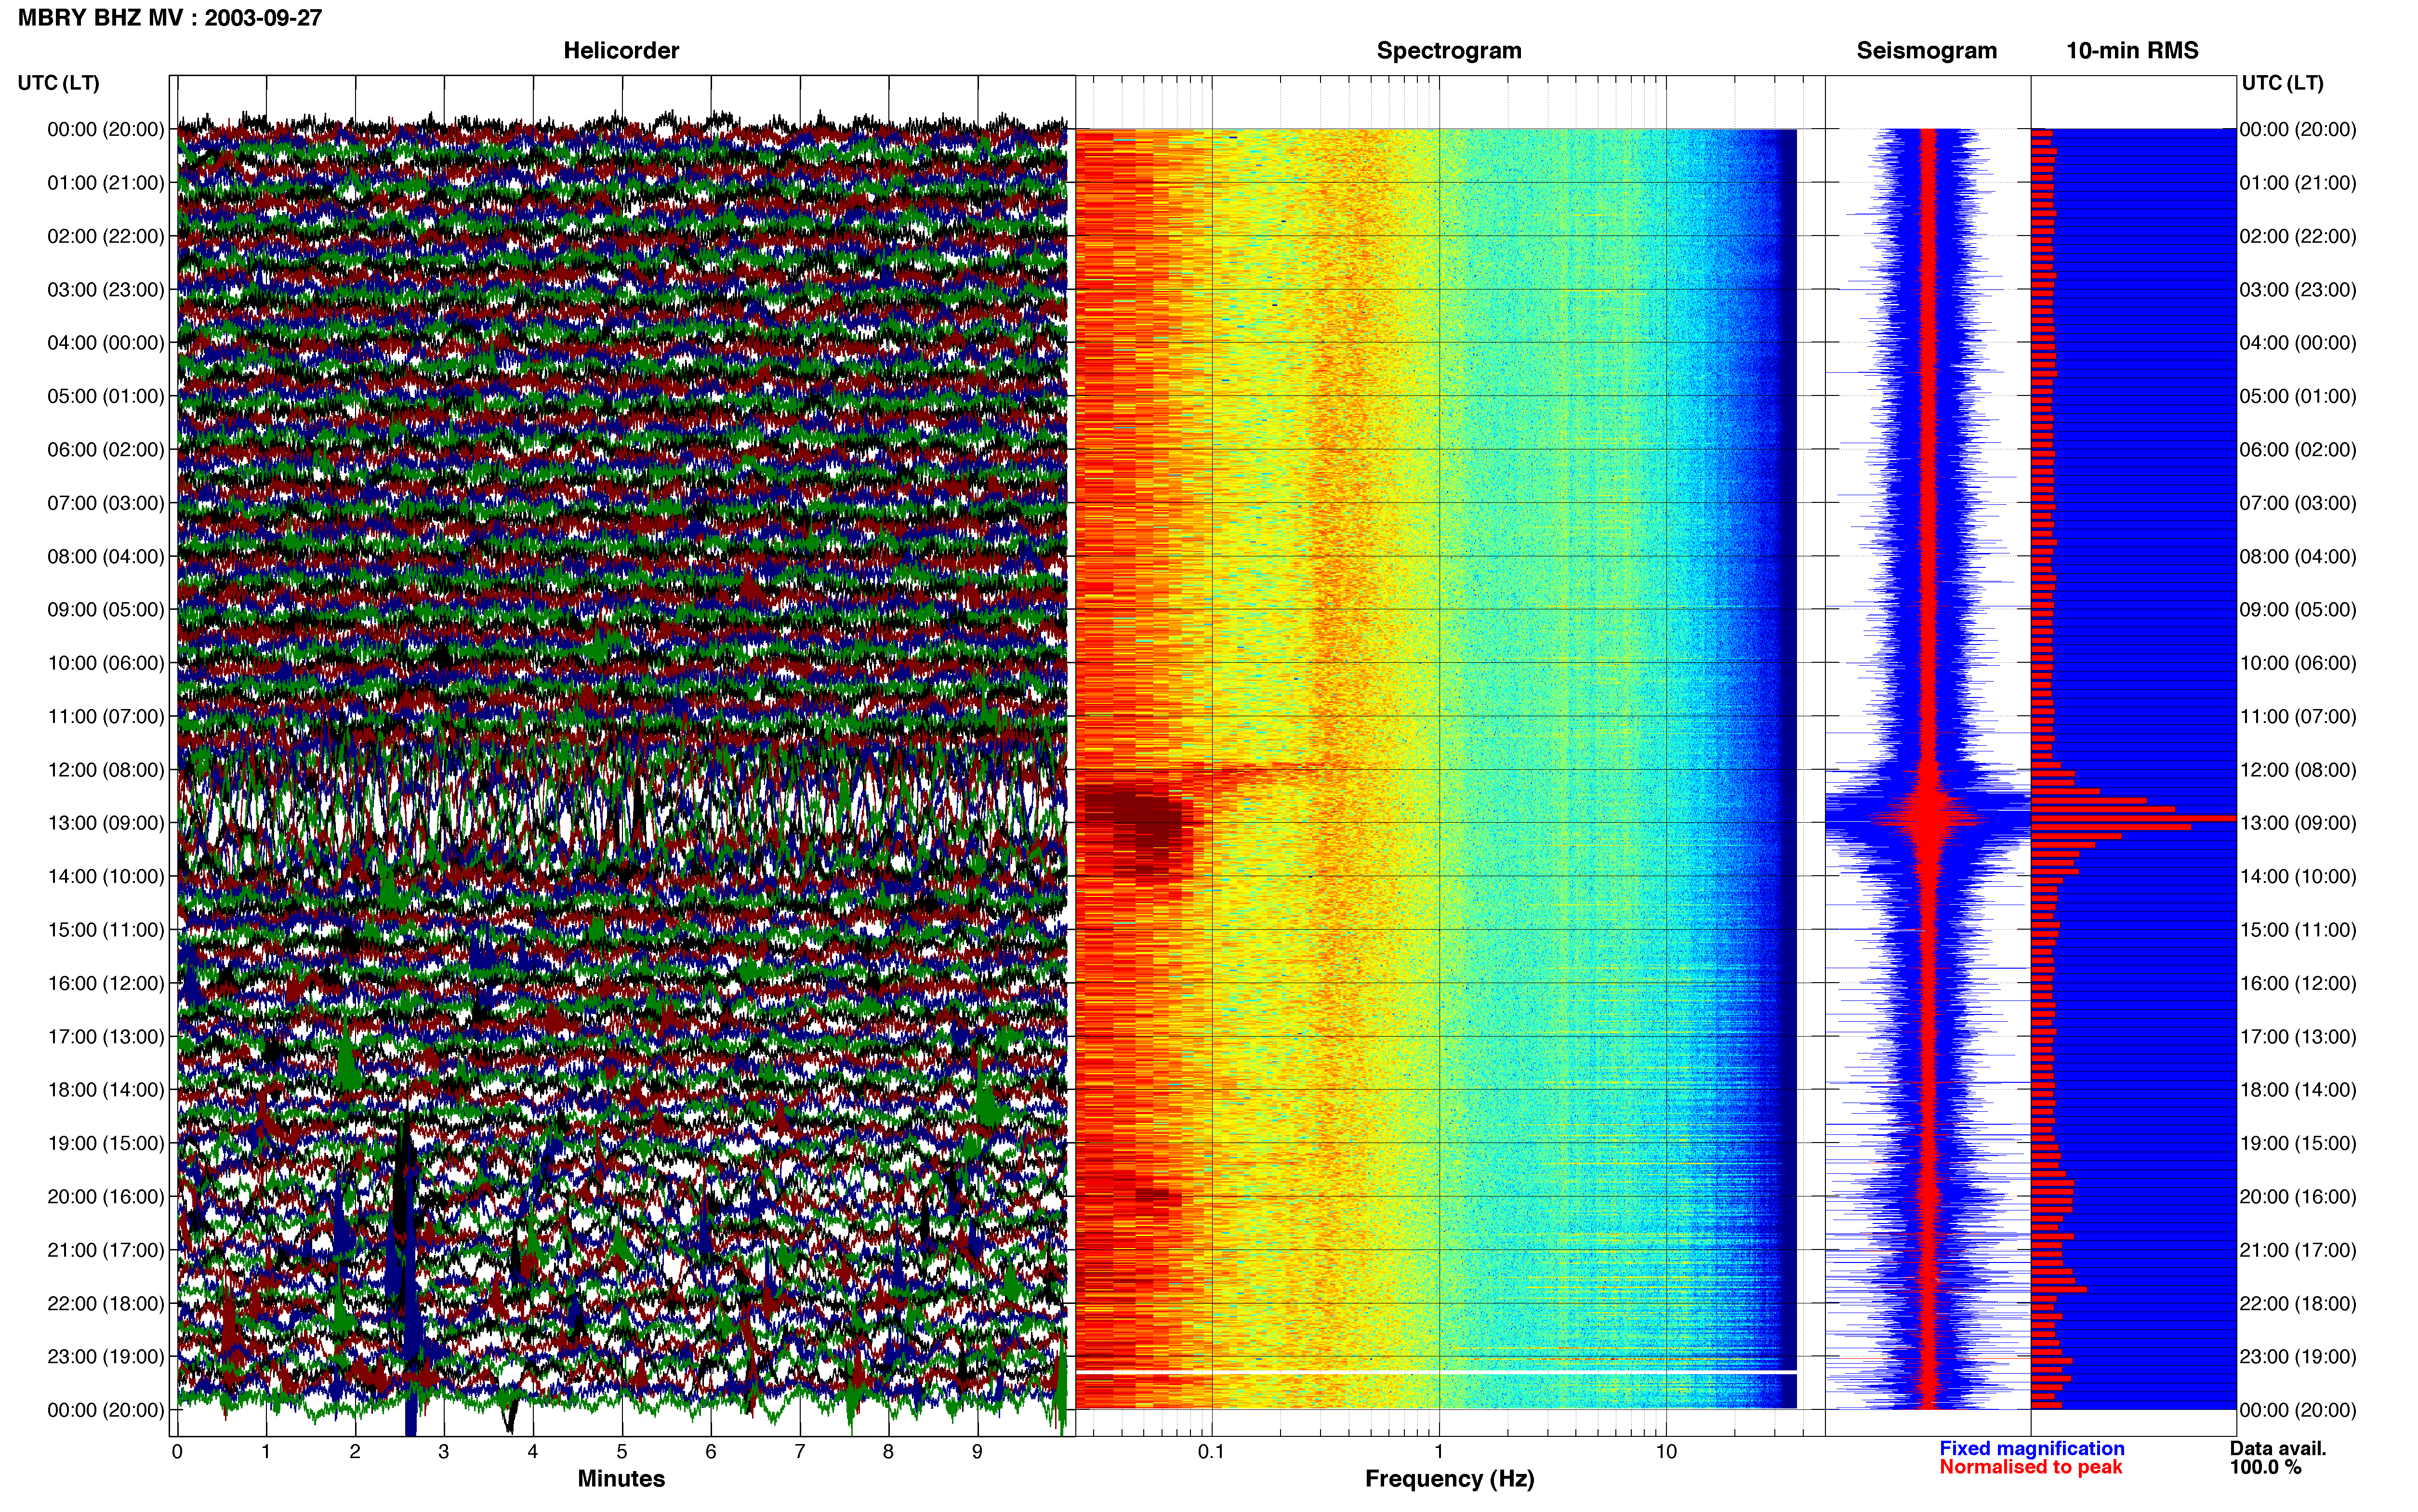Click the title text 'MBRY BHZ MV : 2003-09-27'
The height and width of the screenshot is (1512, 2418).
[x=170, y=18]
